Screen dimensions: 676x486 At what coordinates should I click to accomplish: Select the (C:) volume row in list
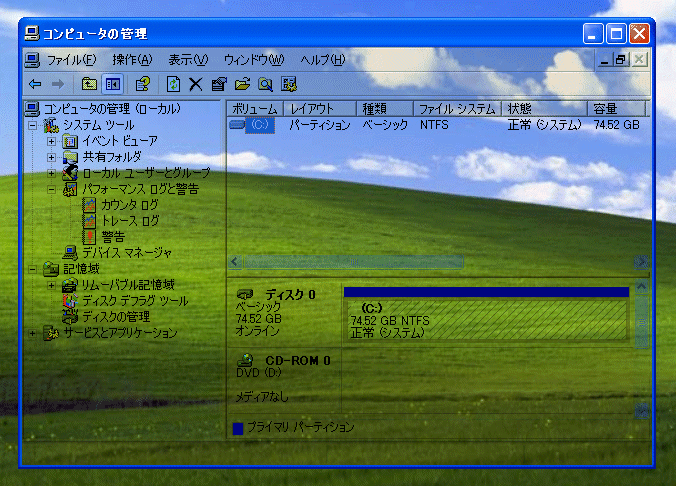tap(436, 125)
